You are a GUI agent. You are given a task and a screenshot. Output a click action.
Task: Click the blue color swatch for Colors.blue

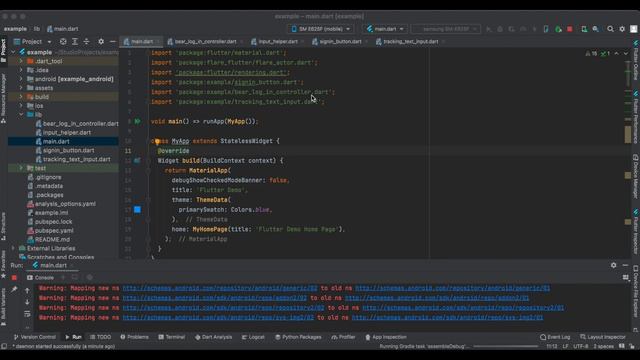[x=138, y=209]
